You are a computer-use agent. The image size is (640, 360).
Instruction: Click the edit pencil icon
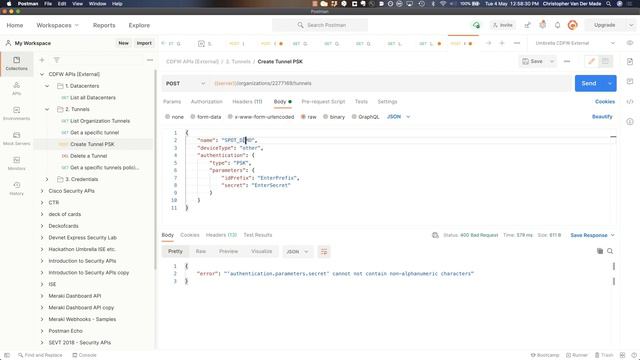[591, 62]
